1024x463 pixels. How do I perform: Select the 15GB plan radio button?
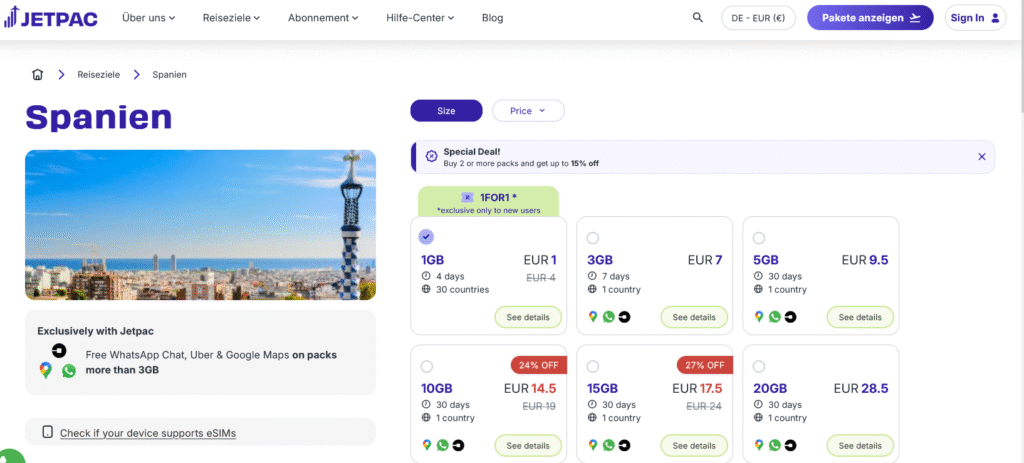[x=592, y=366]
